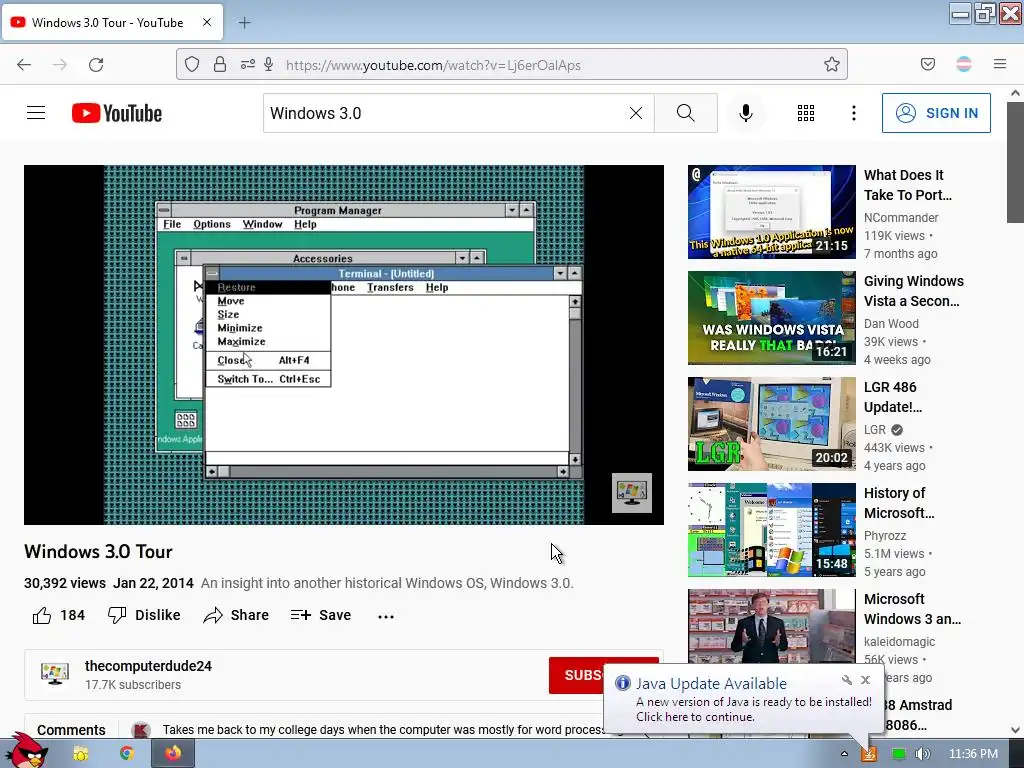The width and height of the screenshot is (1024, 768).
Task: Open the Java tray icon
Action: pyautogui.click(x=869, y=754)
